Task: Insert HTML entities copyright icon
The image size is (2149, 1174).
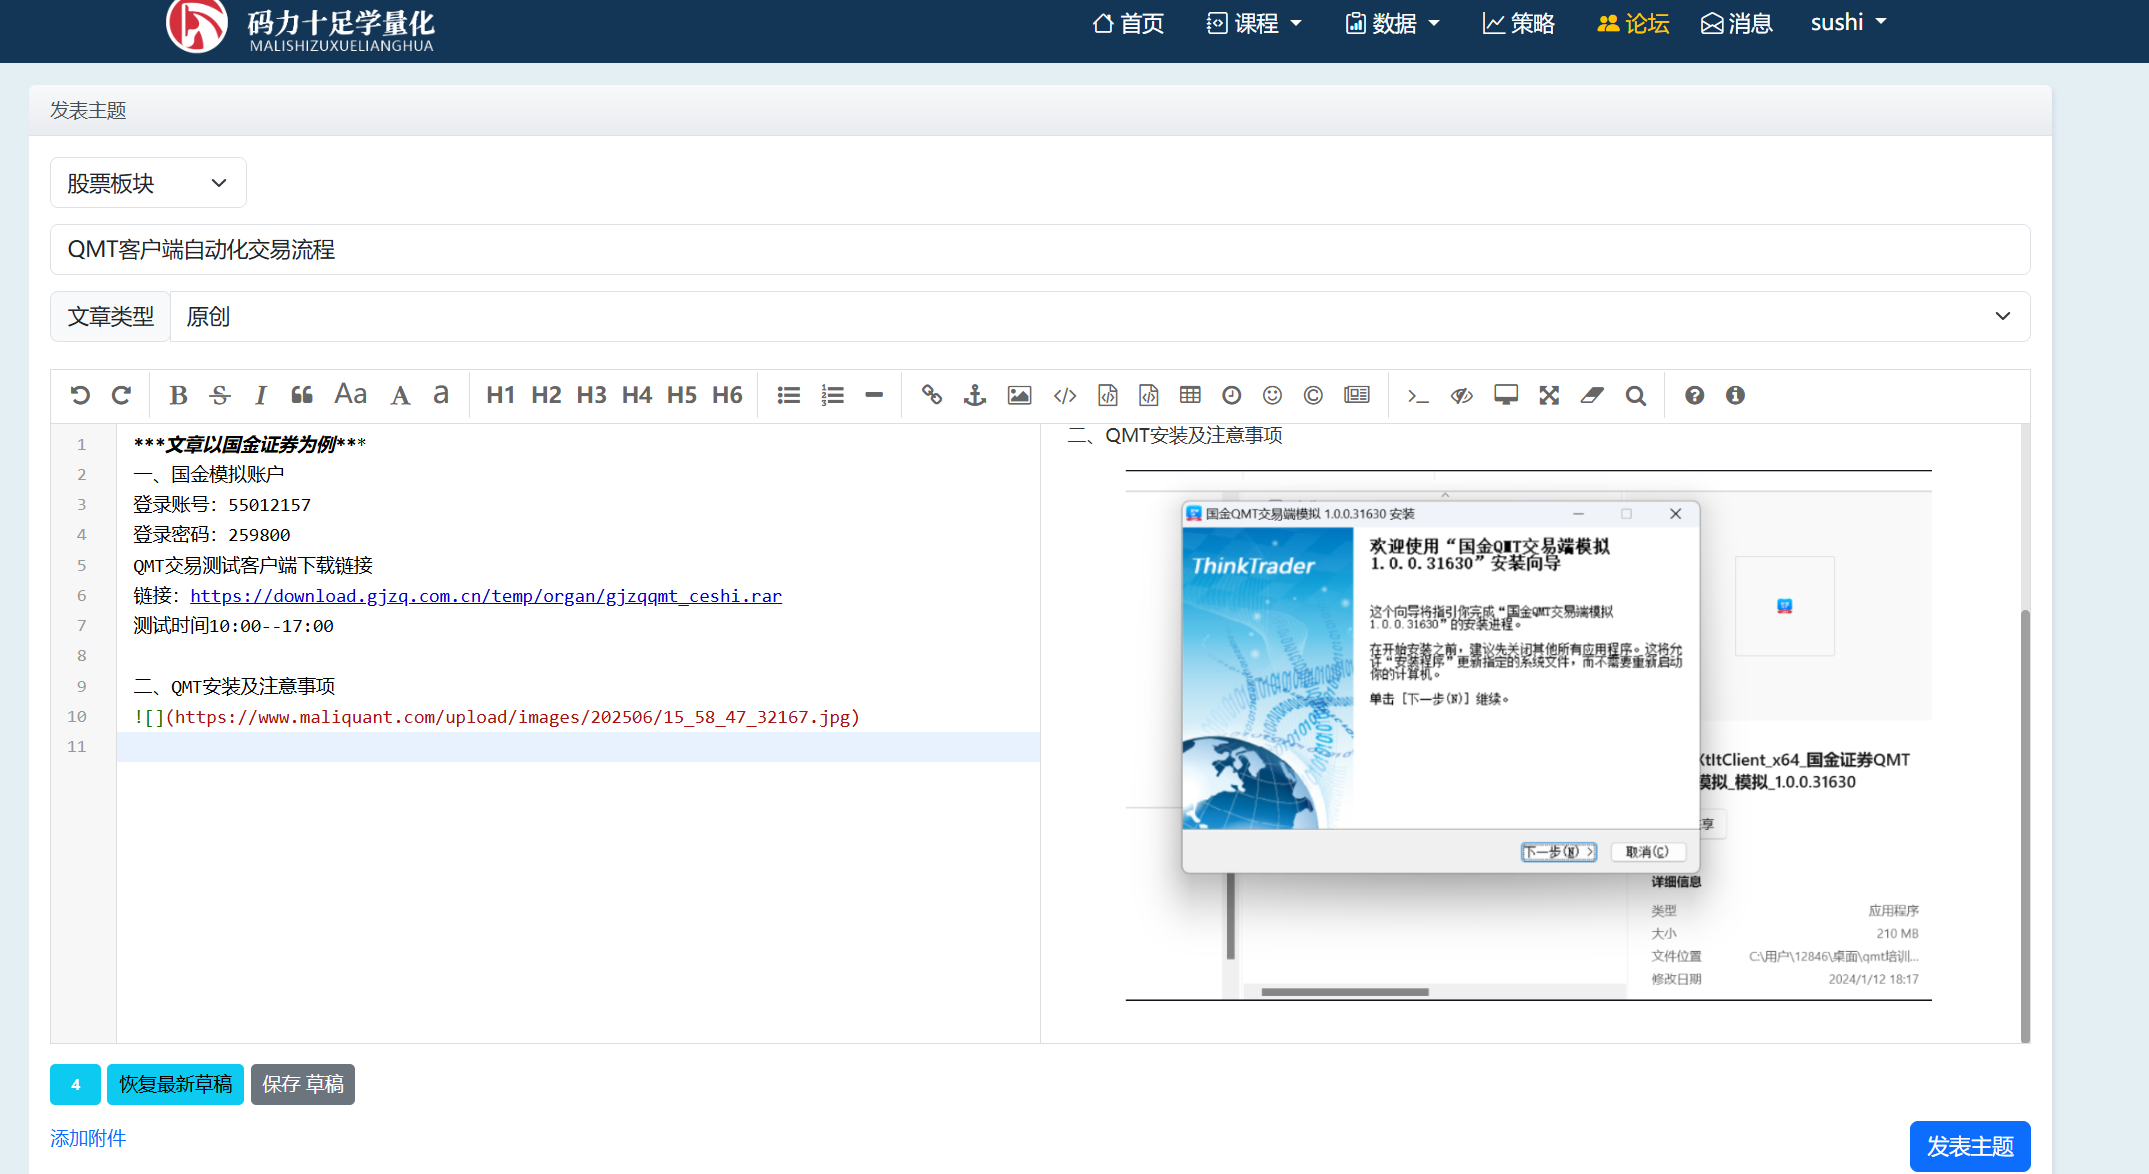Action: [x=1313, y=395]
